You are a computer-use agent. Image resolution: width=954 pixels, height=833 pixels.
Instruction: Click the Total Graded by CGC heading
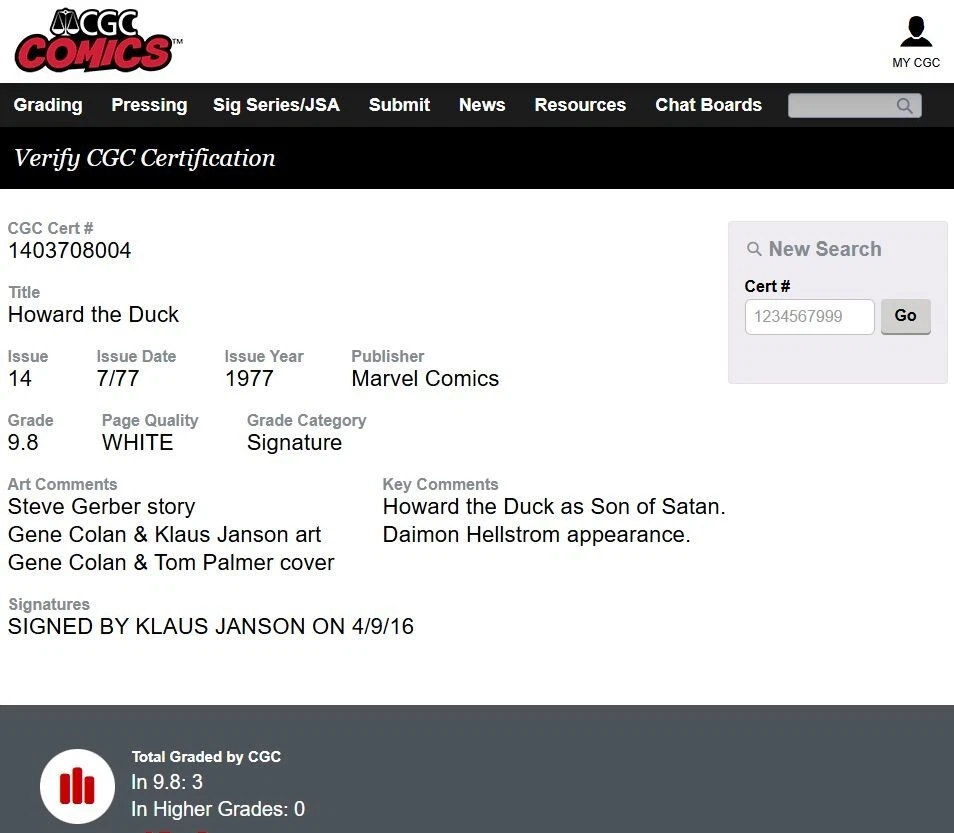click(x=206, y=756)
